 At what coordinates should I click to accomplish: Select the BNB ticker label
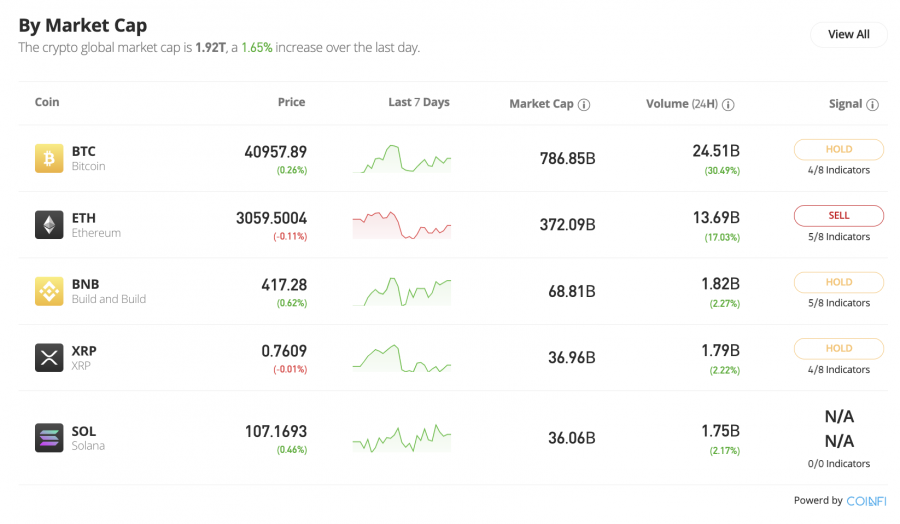(x=86, y=285)
